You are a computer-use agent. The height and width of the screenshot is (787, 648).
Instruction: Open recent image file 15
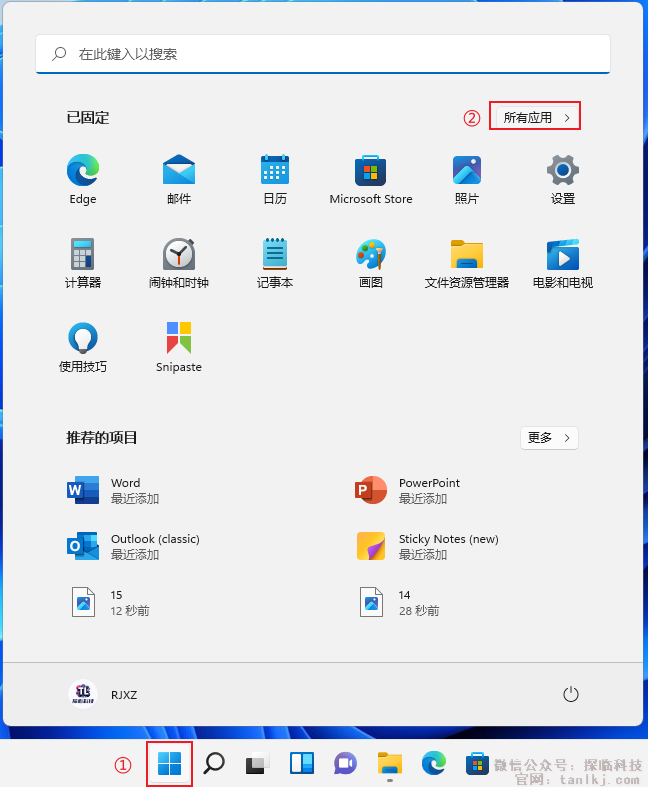tap(110, 602)
